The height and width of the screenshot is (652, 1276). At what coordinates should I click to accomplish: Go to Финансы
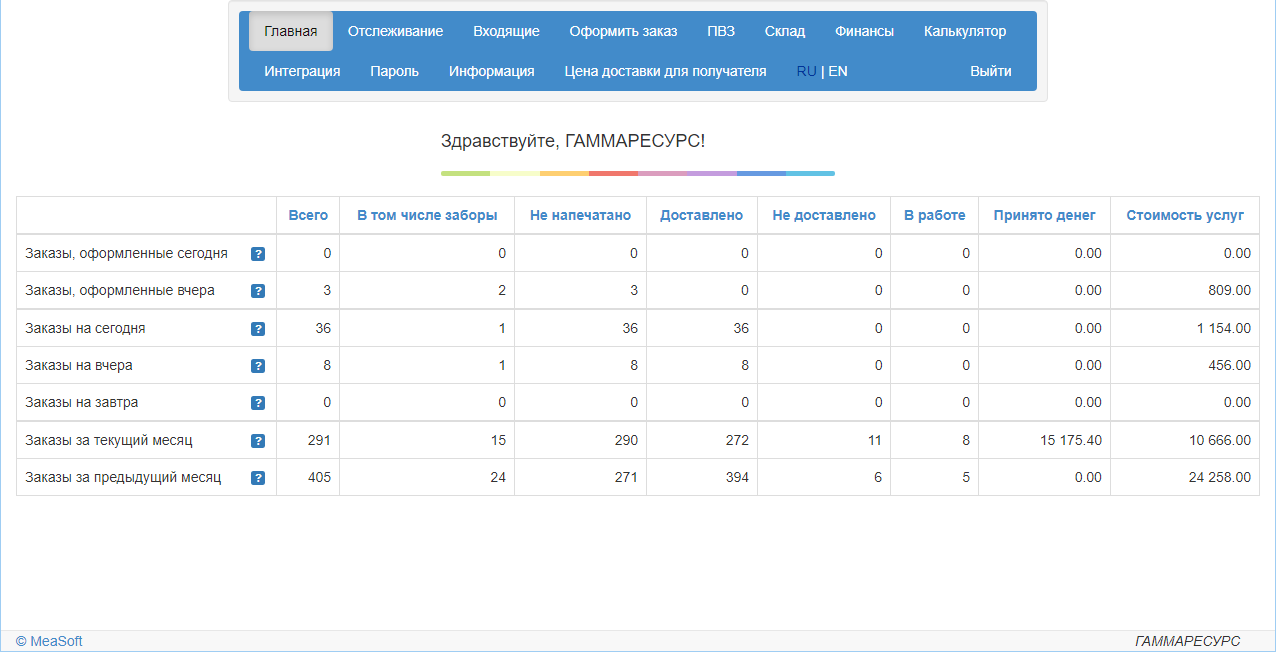coord(863,31)
